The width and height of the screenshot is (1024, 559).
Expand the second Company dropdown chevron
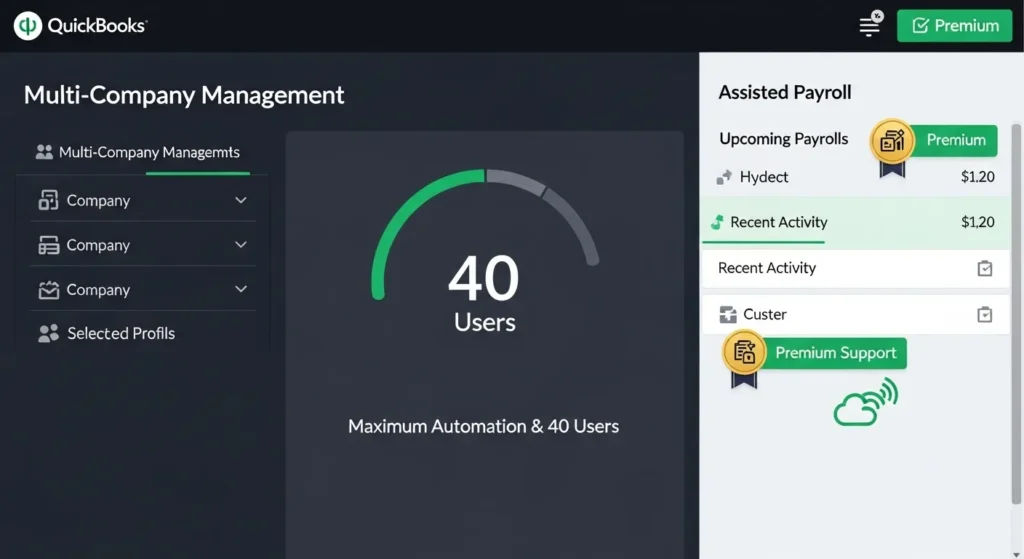click(x=240, y=245)
